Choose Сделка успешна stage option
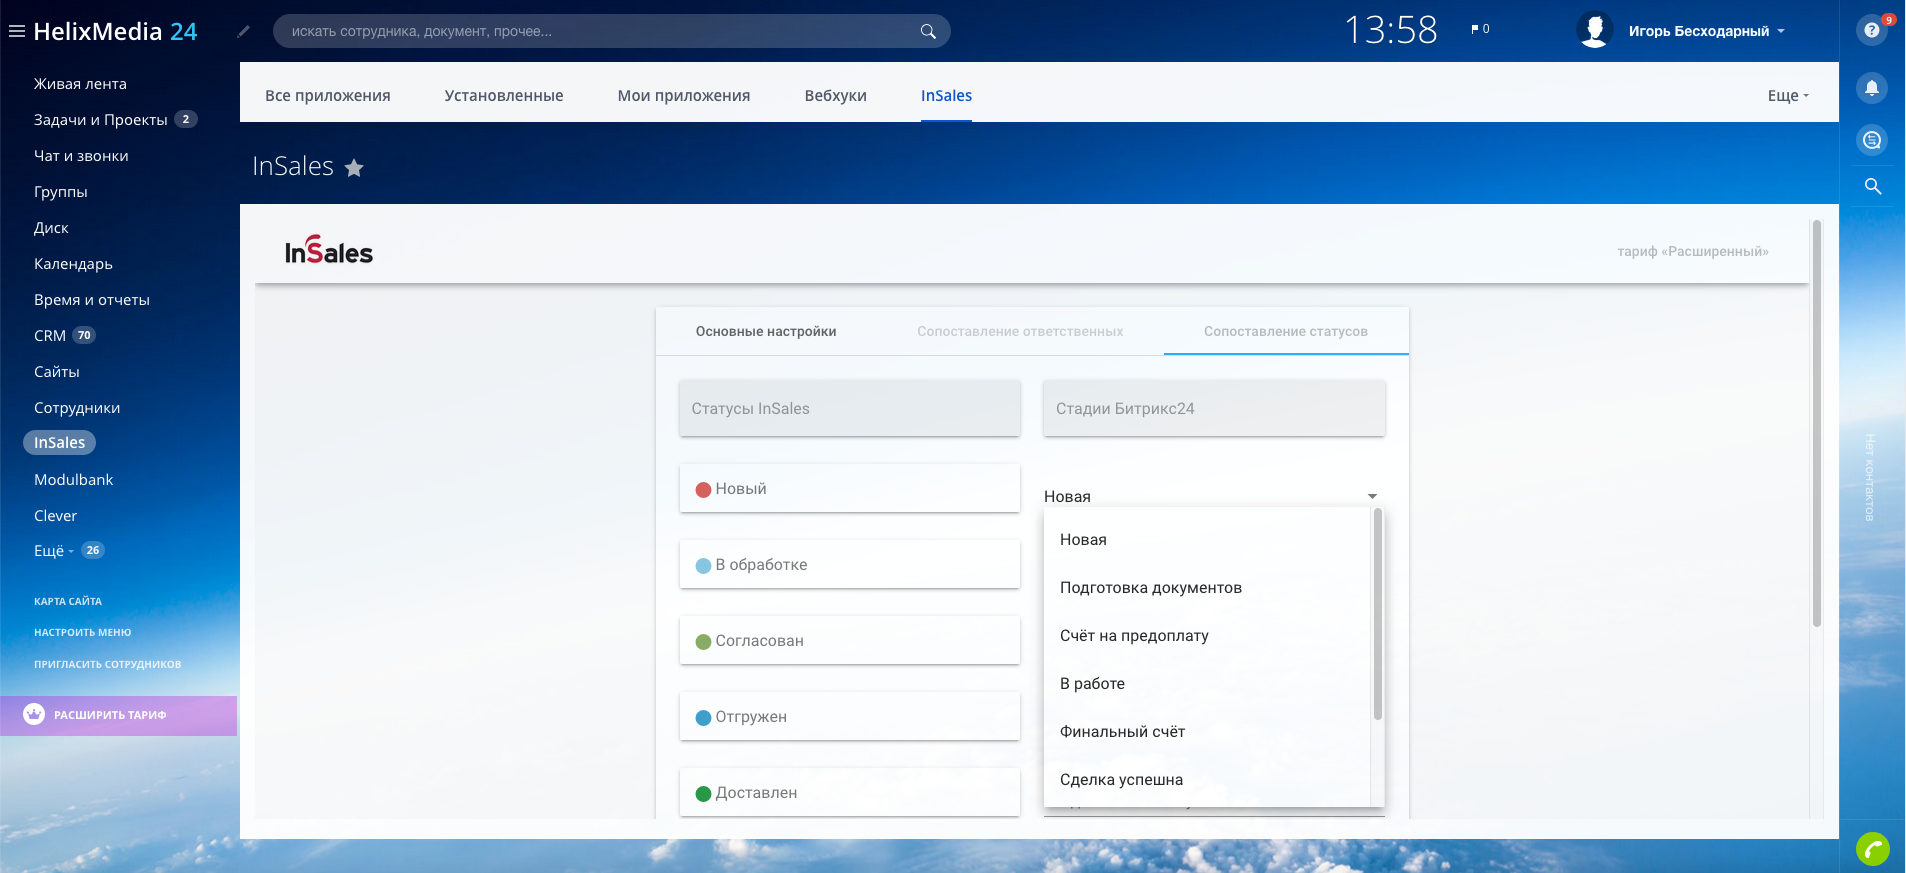 click(x=1121, y=780)
